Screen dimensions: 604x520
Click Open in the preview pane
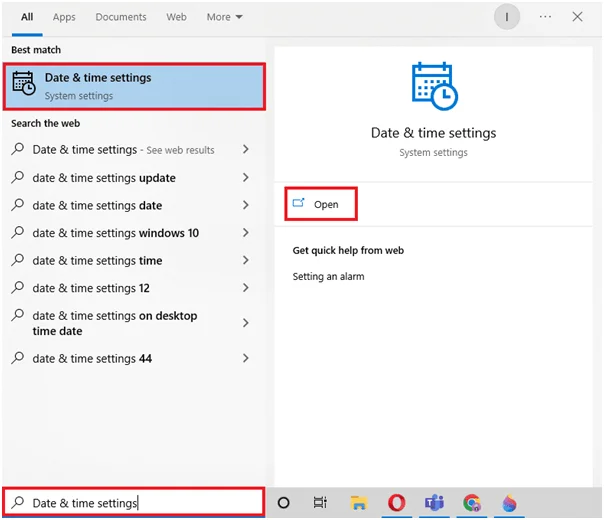321,204
